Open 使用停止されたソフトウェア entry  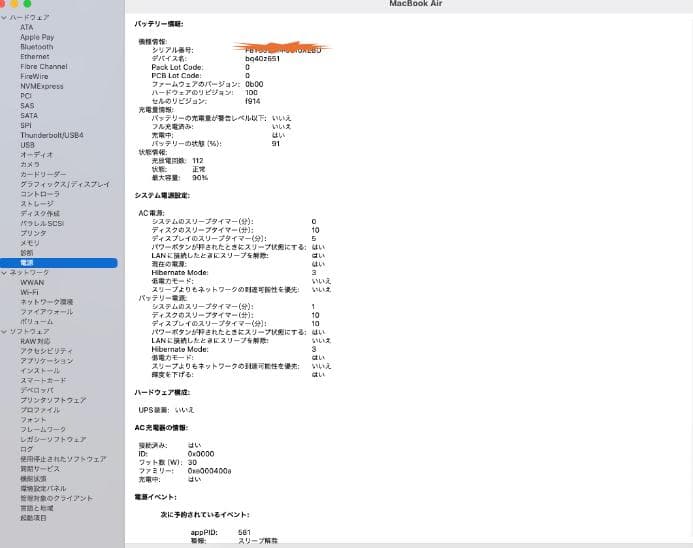coord(63,459)
